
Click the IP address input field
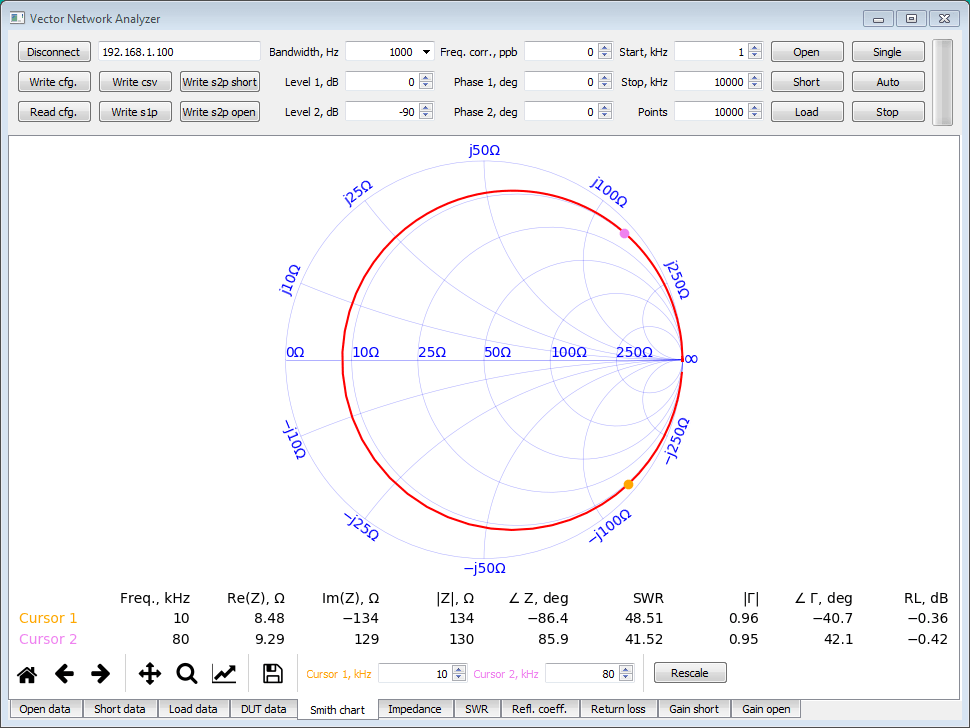coord(180,51)
